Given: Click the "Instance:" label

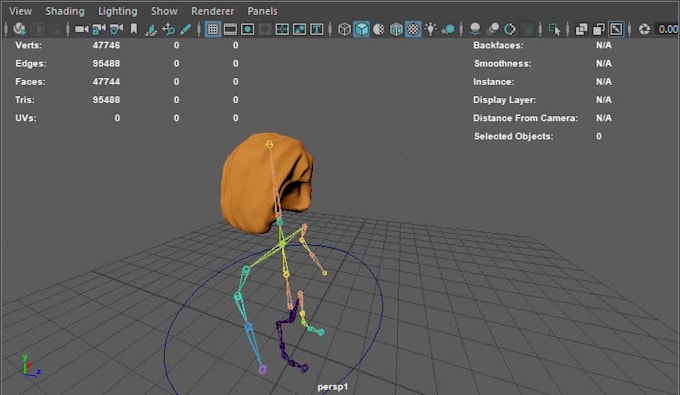Looking at the screenshot, I should [x=494, y=82].
